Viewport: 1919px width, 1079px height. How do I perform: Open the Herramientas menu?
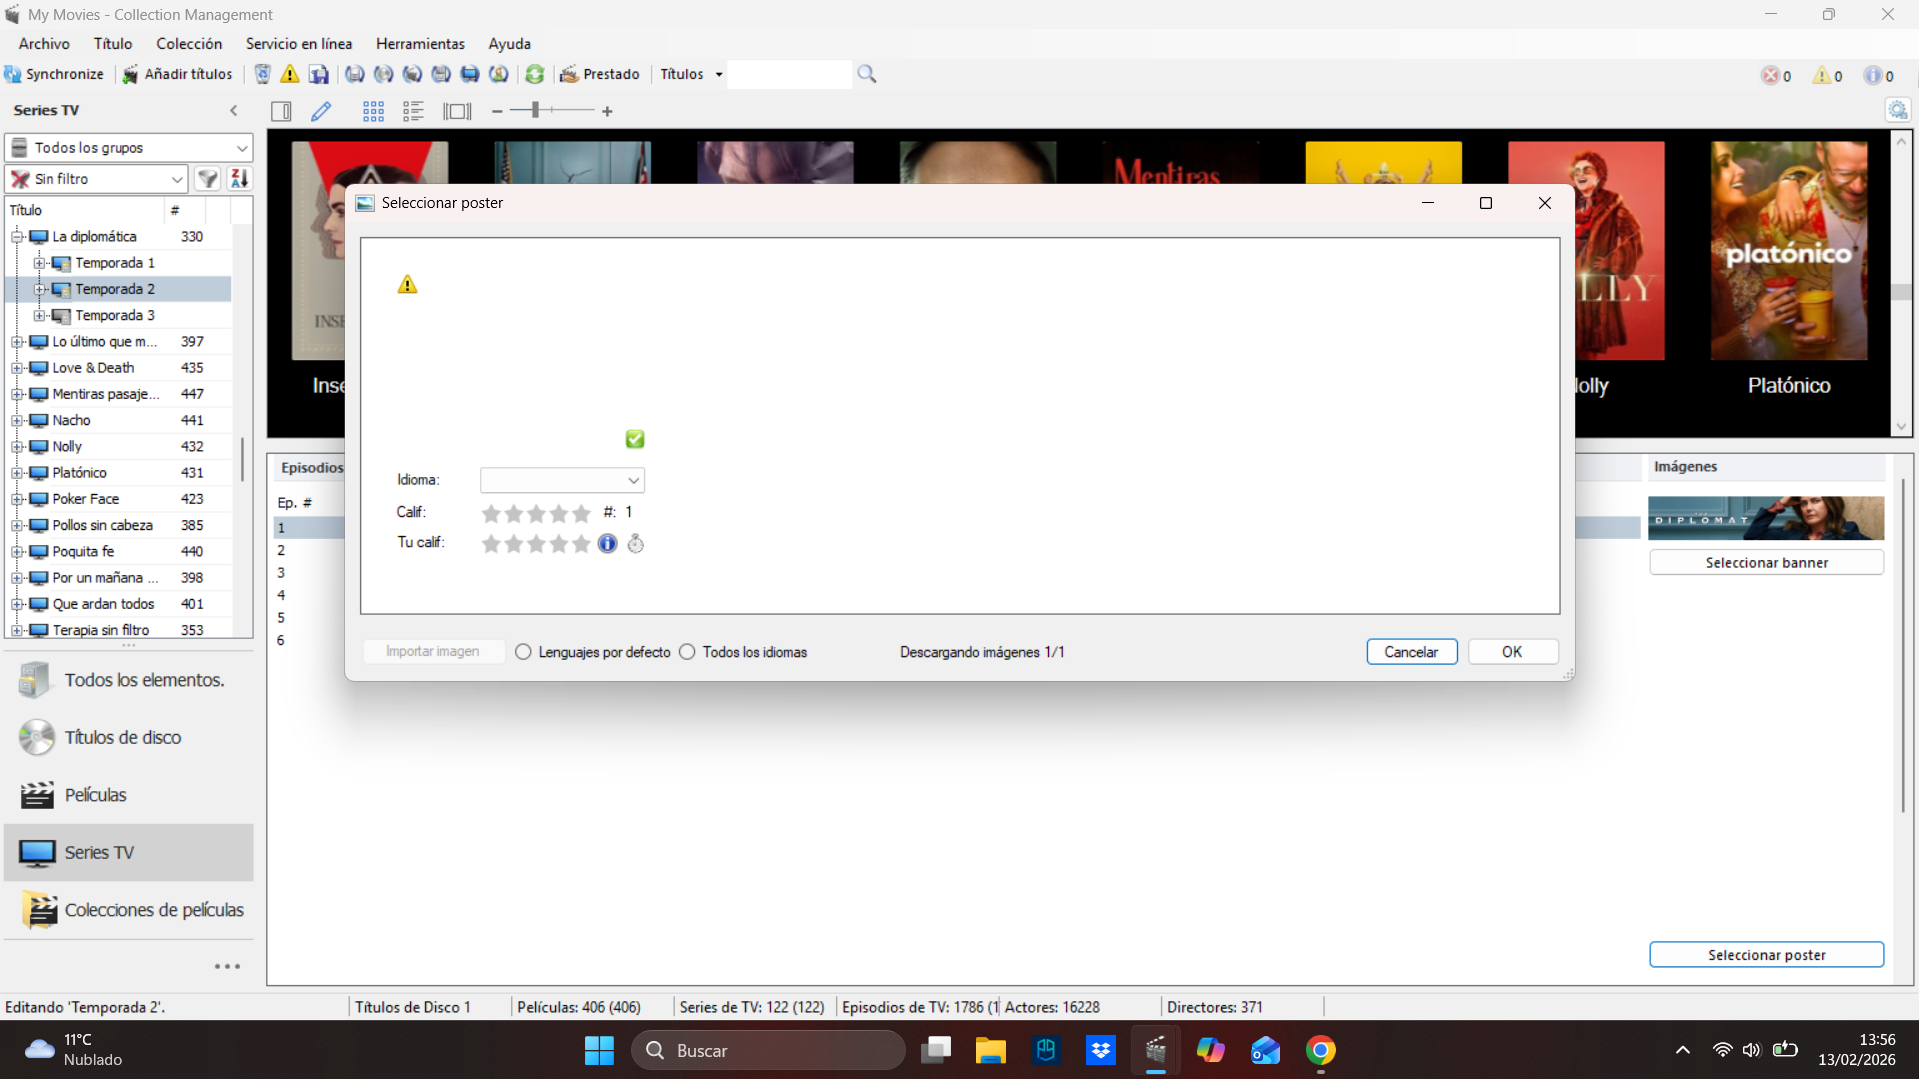coord(420,44)
